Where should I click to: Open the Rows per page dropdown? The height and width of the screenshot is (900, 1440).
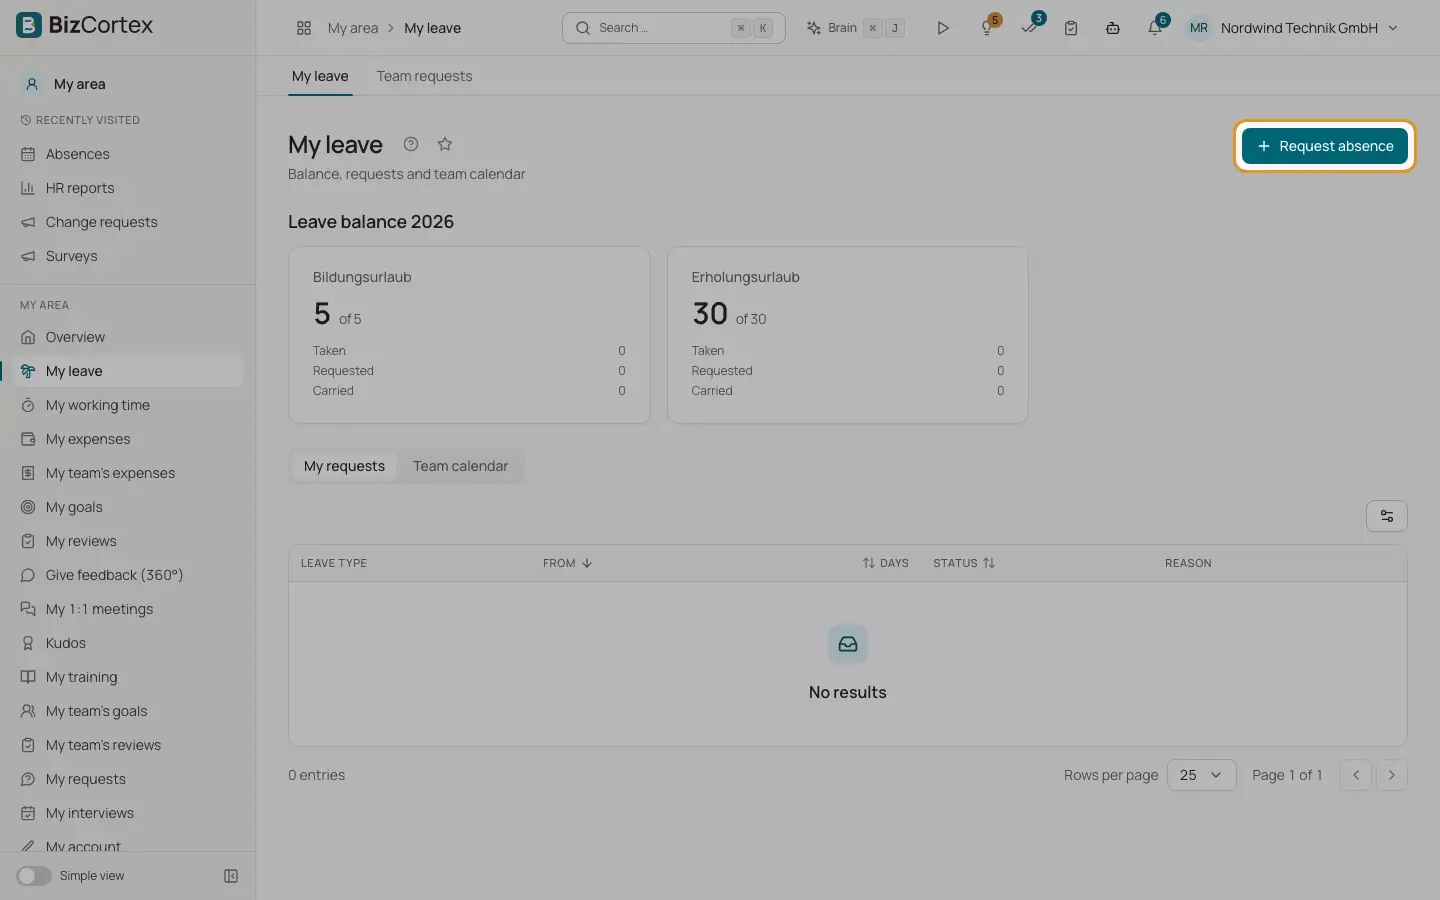tap(1201, 775)
